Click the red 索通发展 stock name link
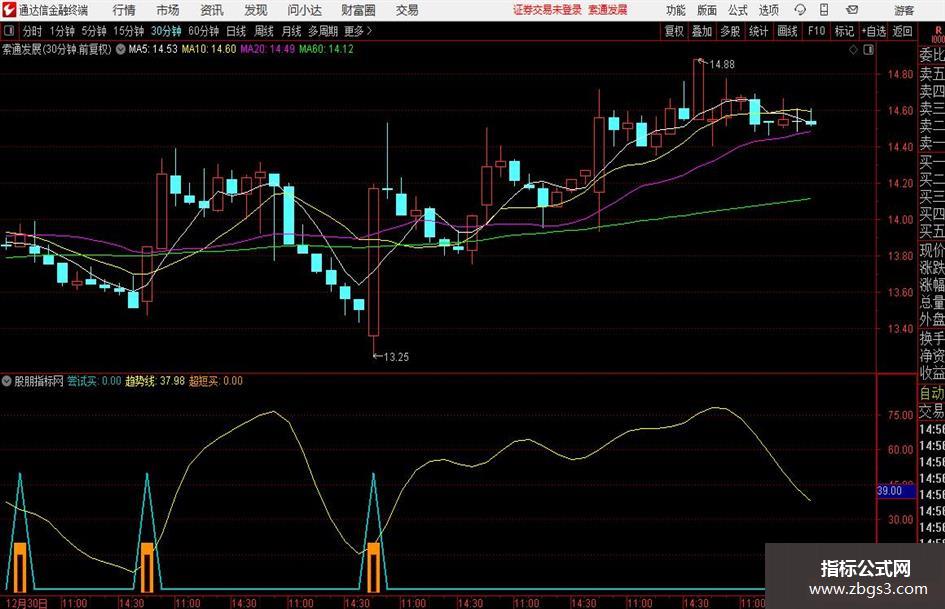 (608, 10)
